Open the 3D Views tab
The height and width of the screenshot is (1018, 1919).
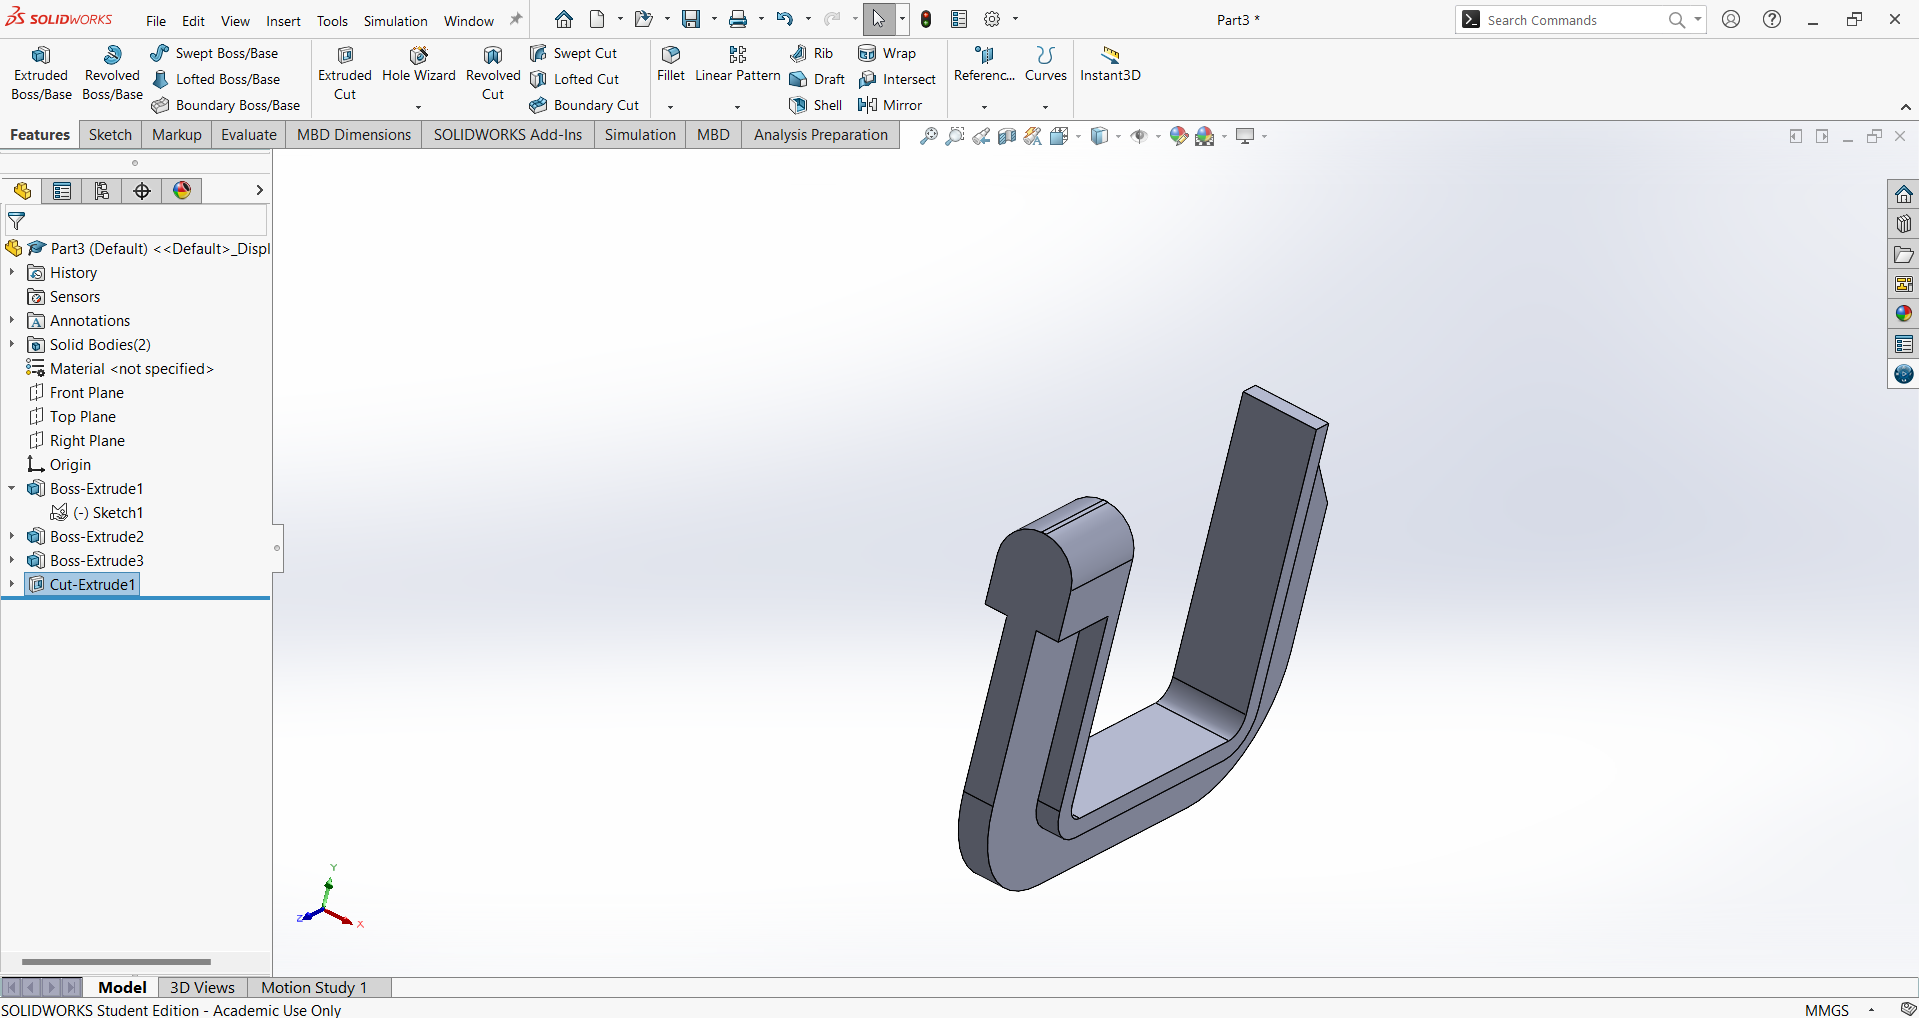202,987
